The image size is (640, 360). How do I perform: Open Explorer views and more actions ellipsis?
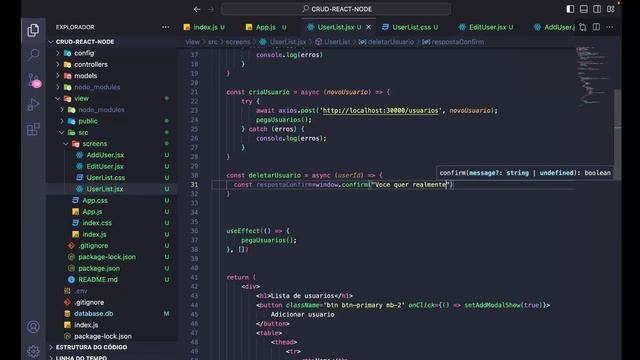coord(165,27)
